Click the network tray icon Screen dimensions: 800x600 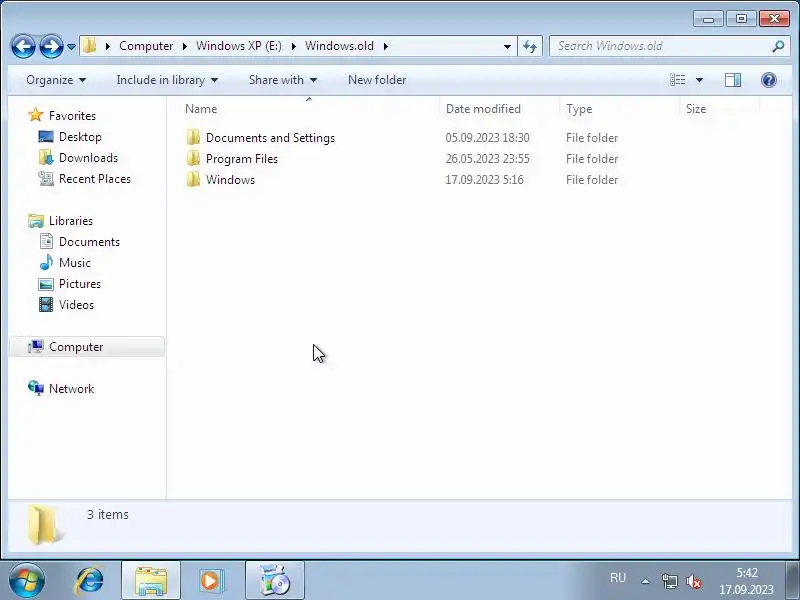[x=669, y=581]
